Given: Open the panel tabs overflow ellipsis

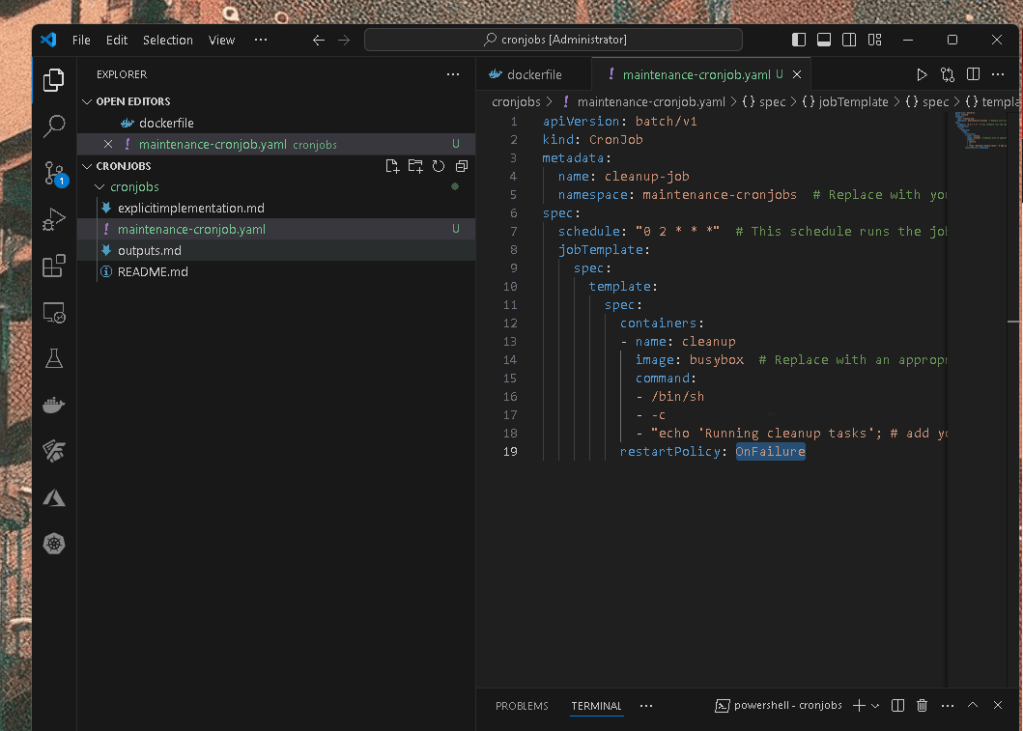Looking at the screenshot, I should [646, 706].
